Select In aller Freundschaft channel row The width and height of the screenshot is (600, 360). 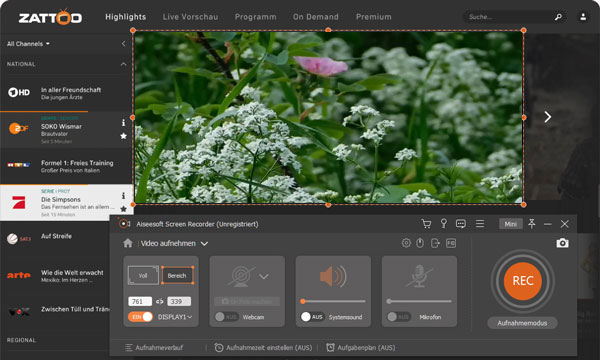coord(66,93)
